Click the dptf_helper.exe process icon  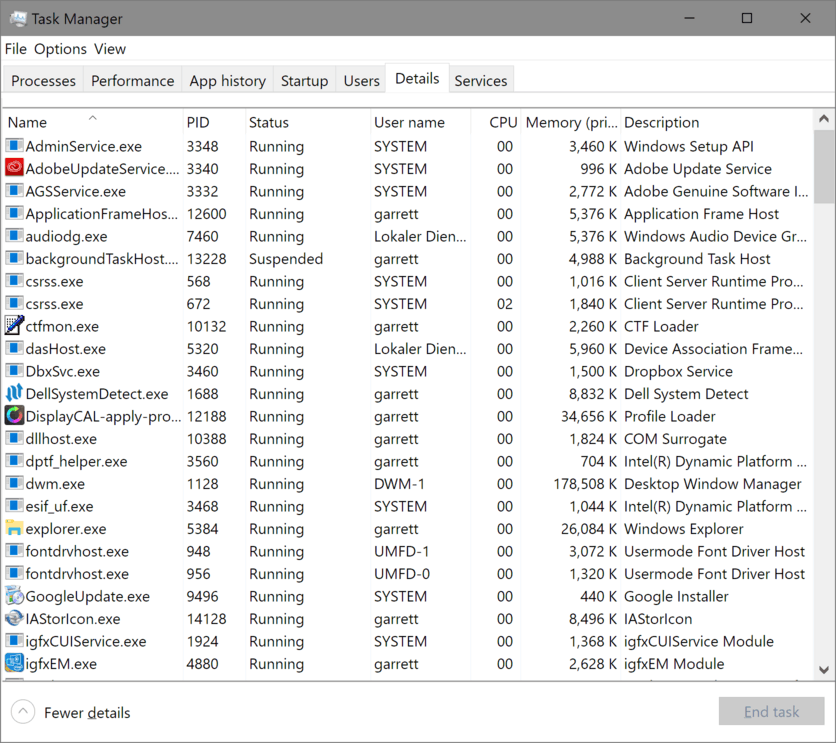pos(14,461)
